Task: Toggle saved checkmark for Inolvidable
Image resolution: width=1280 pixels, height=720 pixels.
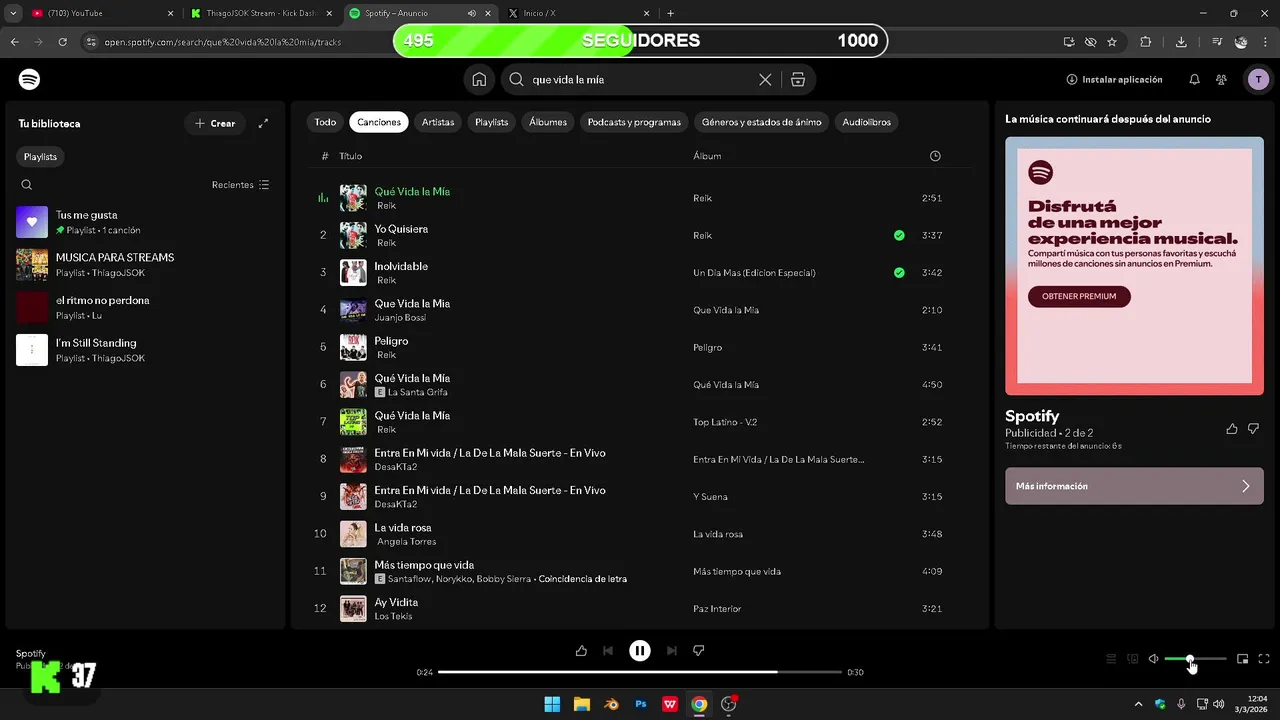Action: click(x=899, y=272)
